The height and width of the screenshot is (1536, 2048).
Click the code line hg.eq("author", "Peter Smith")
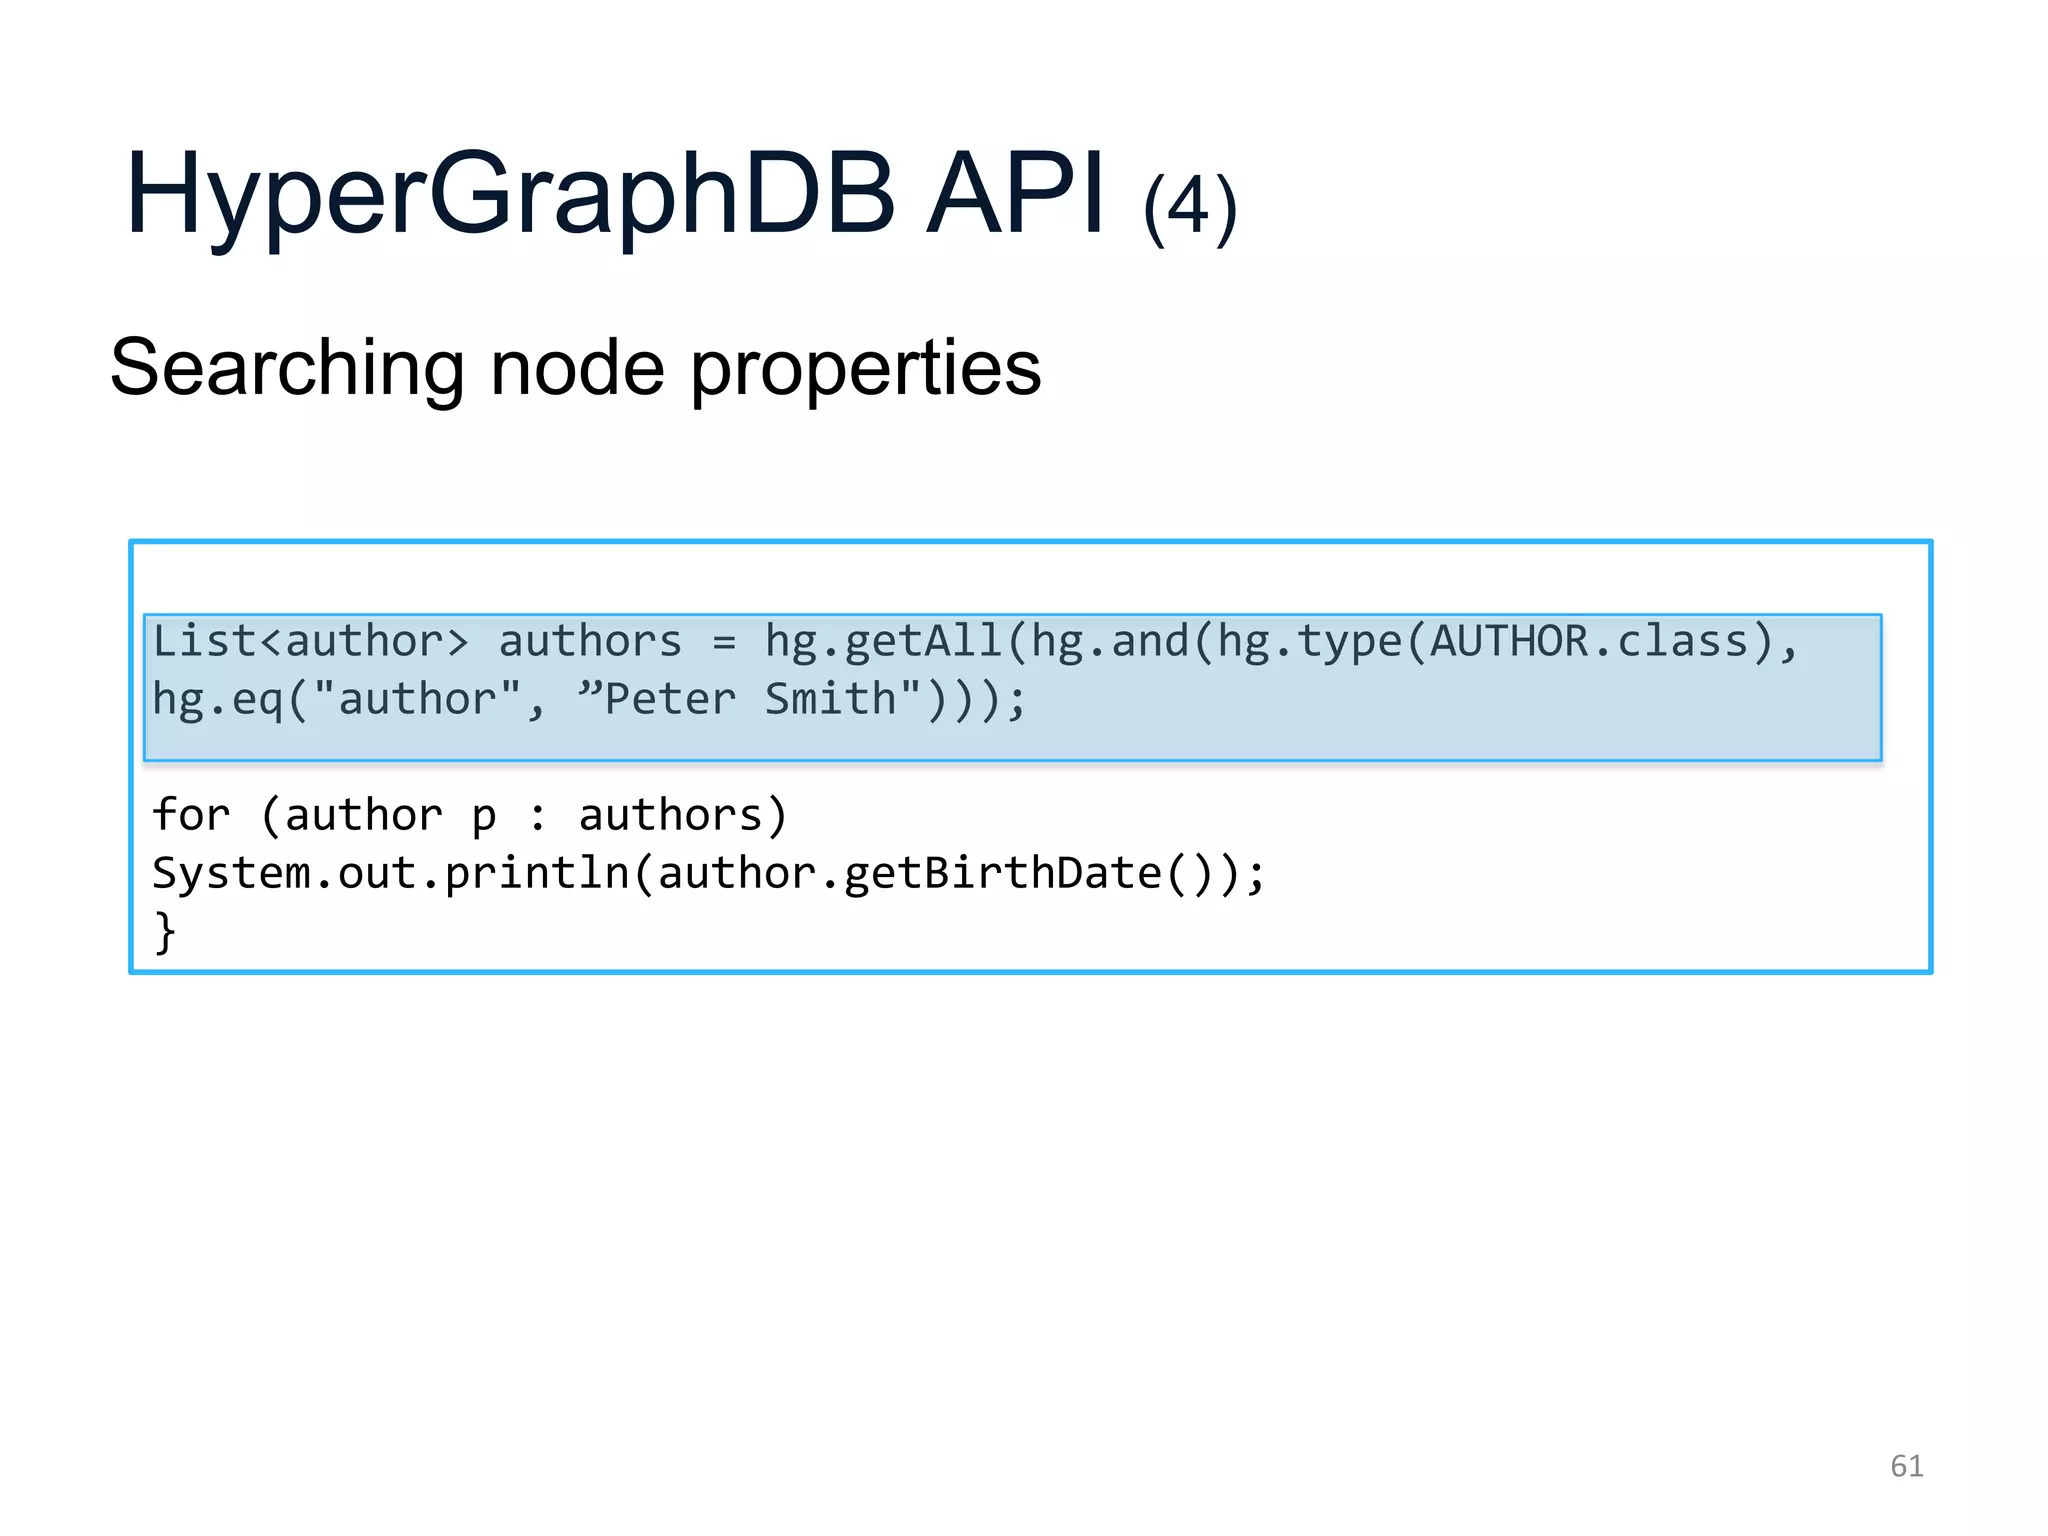click(x=589, y=699)
